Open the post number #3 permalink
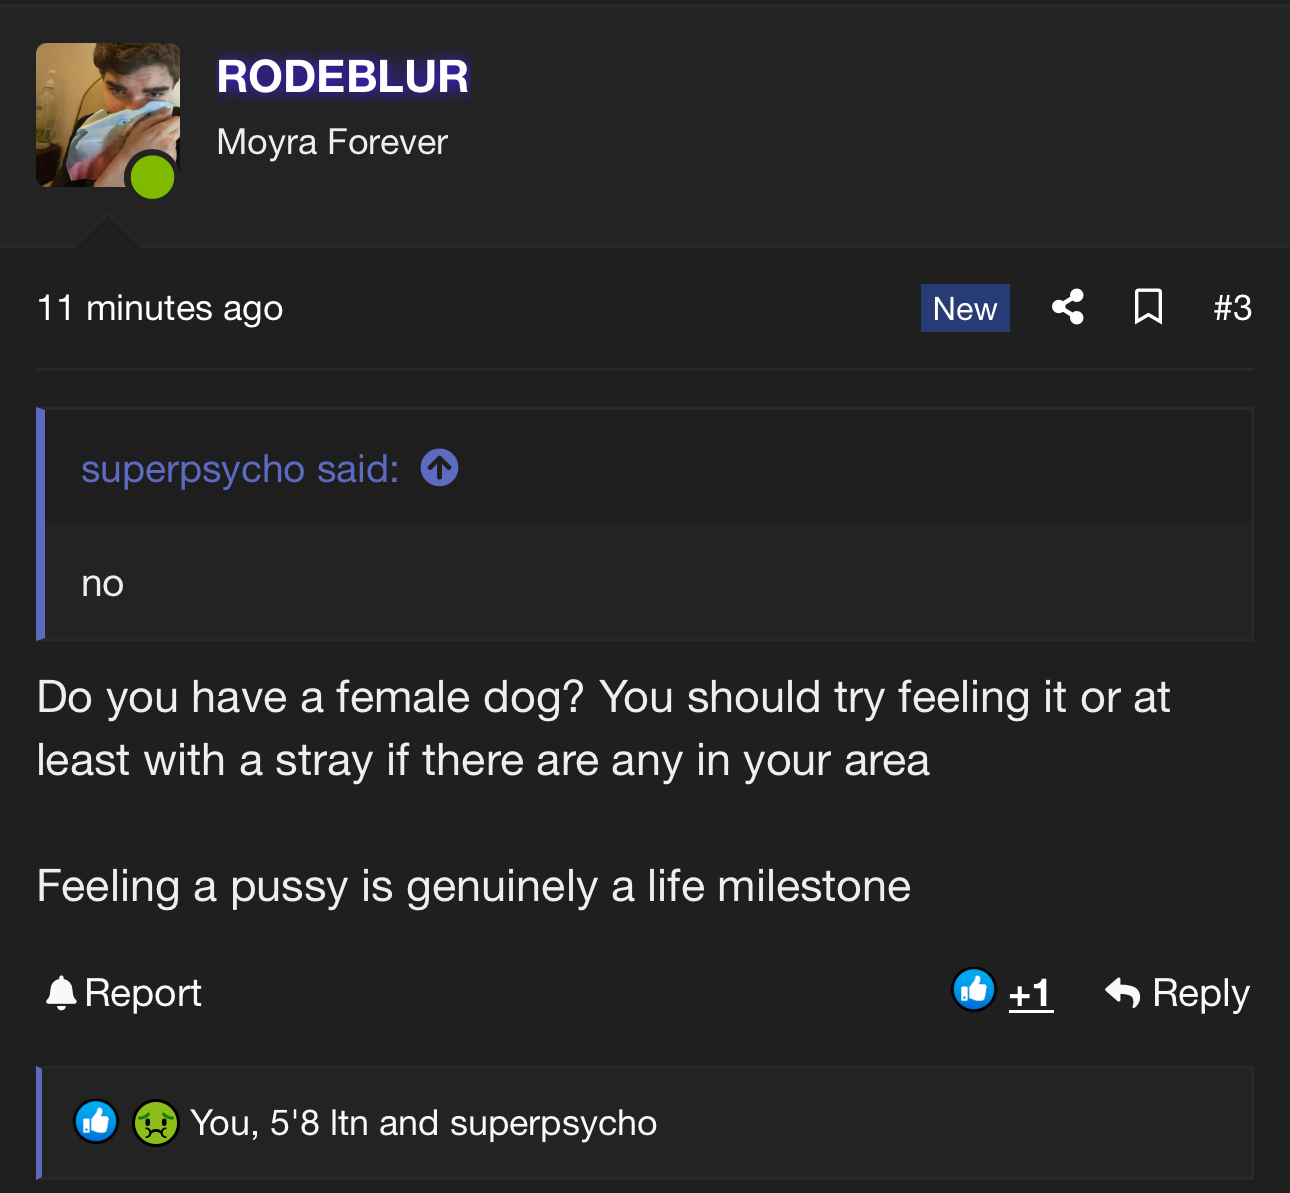This screenshot has width=1290, height=1193. [1232, 307]
